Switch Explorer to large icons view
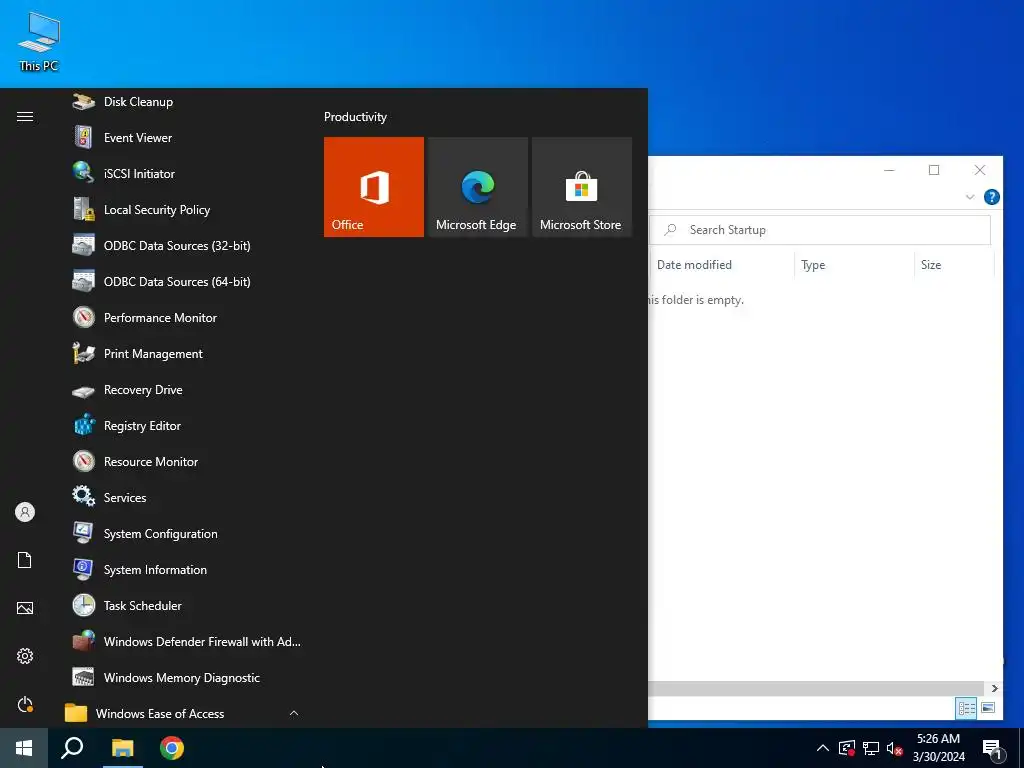1024x768 pixels. point(987,708)
